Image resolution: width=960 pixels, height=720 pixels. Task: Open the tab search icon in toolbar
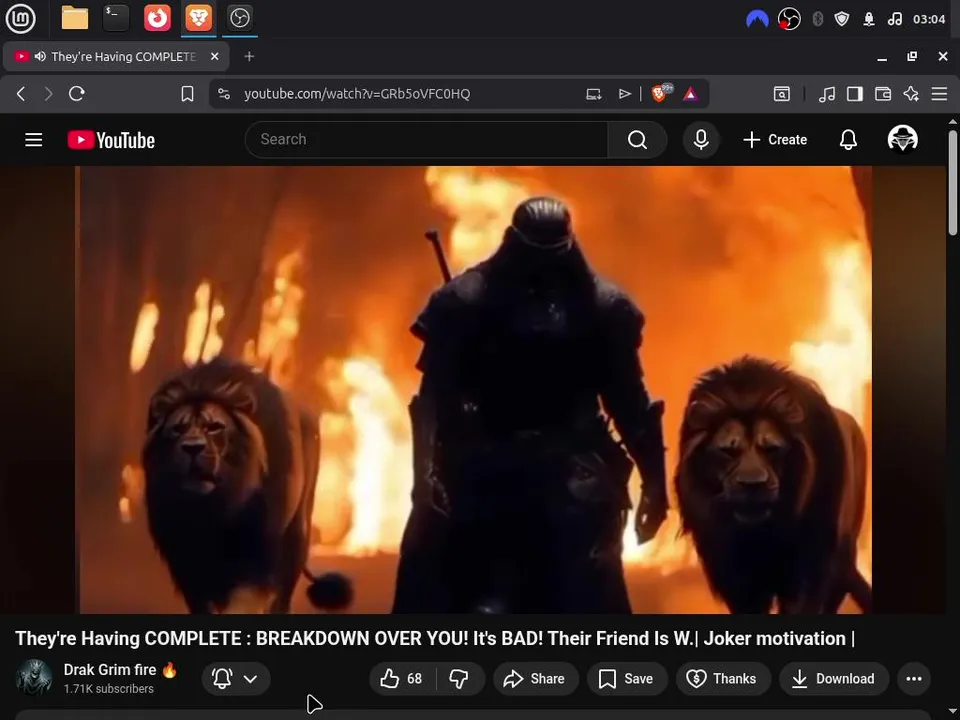click(782, 94)
